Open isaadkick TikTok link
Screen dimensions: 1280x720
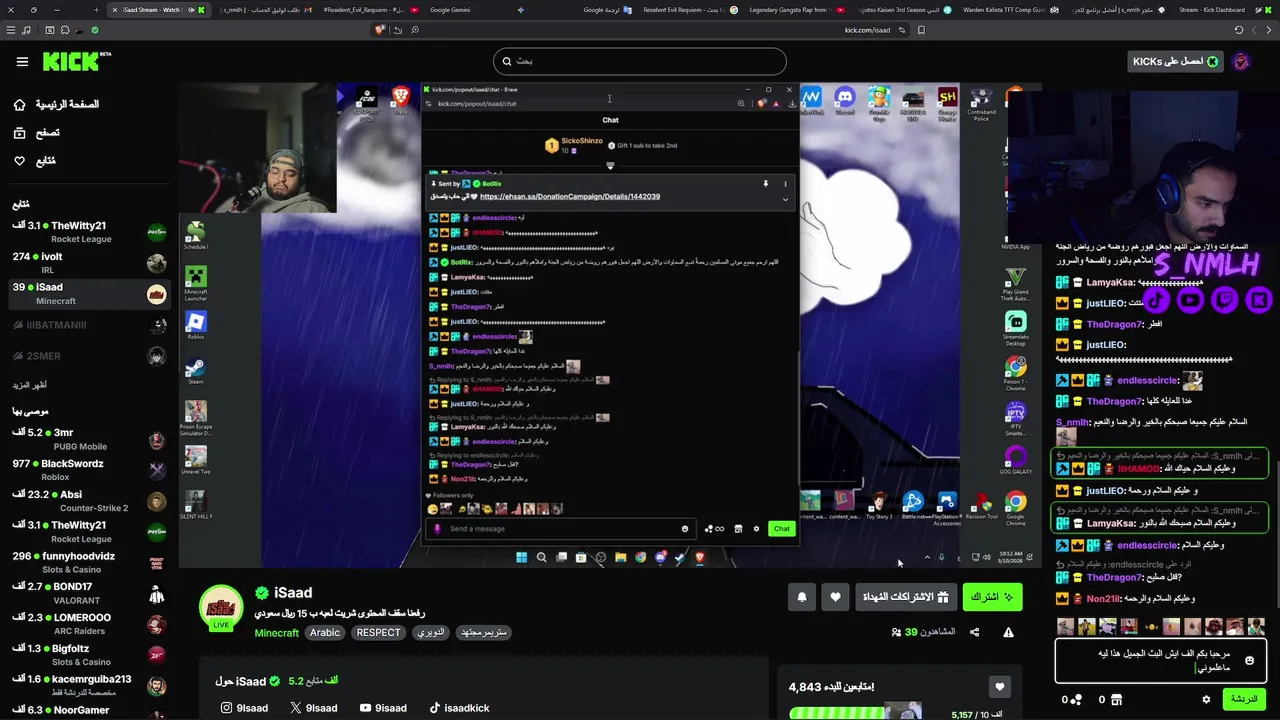click(459, 708)
